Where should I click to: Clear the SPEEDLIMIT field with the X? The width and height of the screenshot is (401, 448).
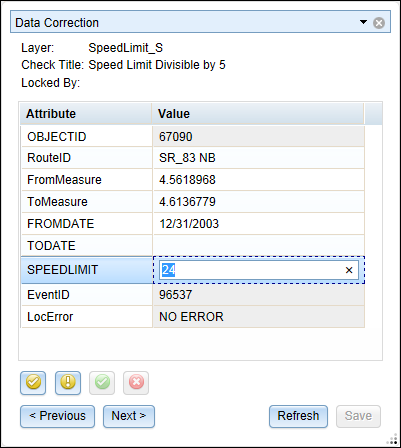pyautogui.click(x=349, y=270)
